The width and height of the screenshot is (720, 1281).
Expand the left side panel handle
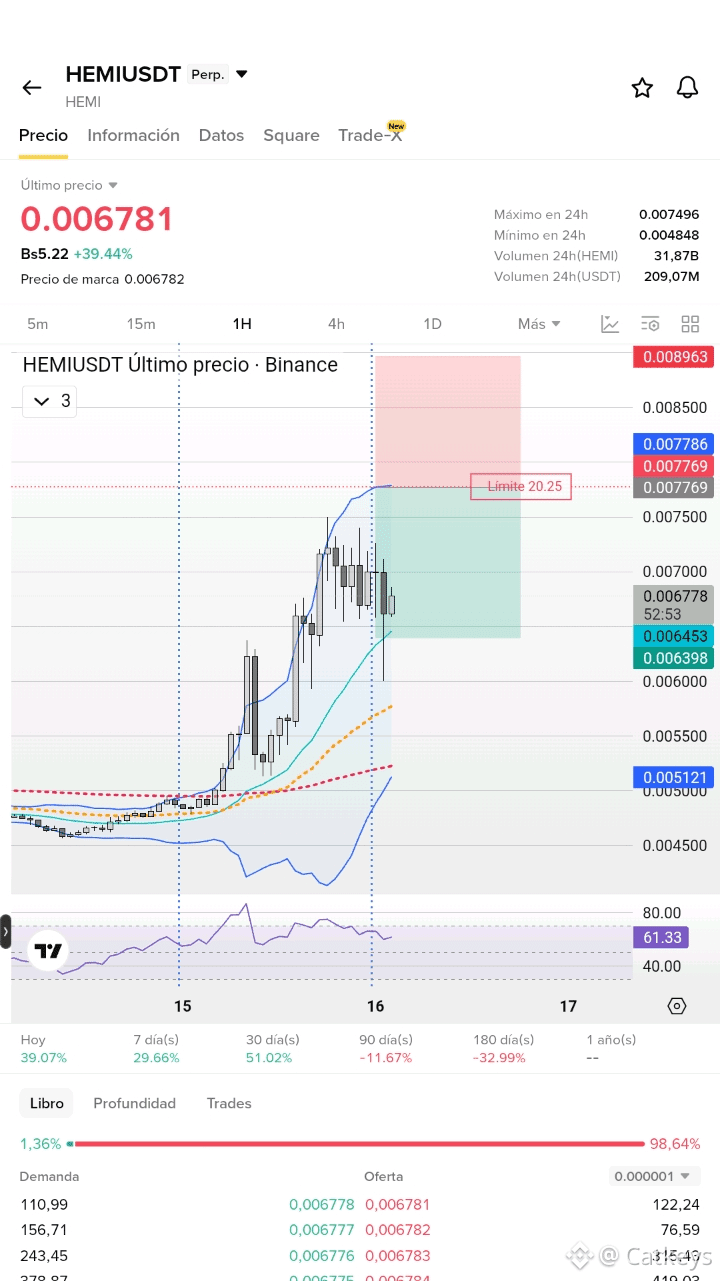click(5, 931)
